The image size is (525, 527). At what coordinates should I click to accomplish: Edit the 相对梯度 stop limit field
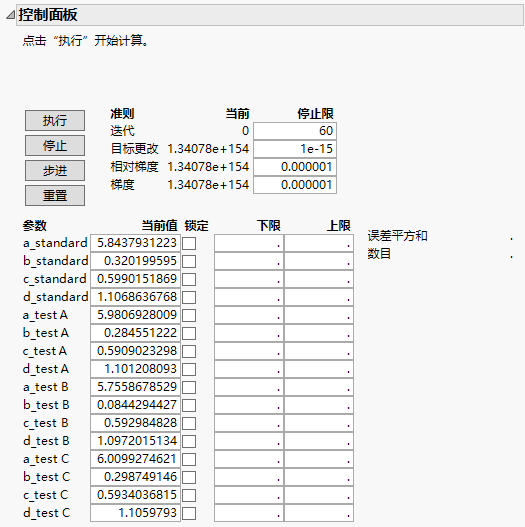coord(295,167)
